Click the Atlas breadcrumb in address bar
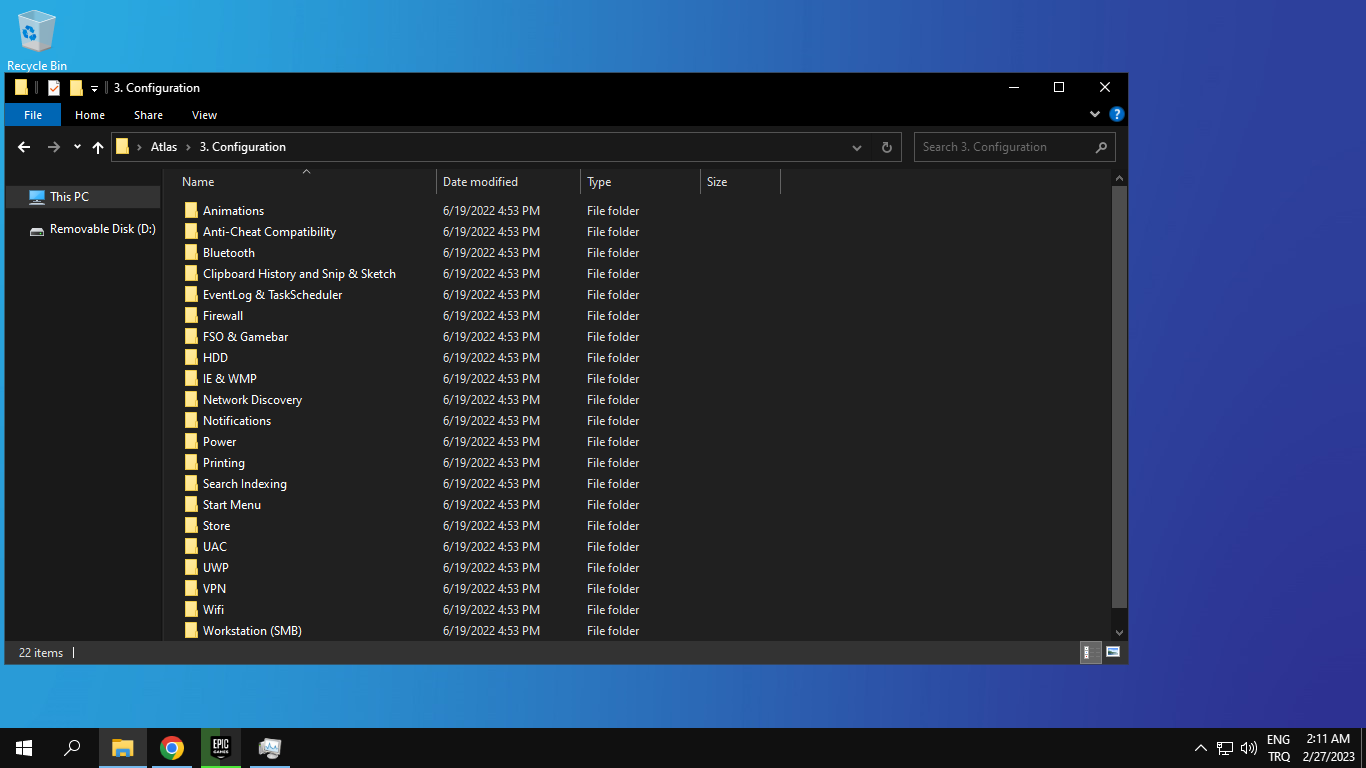Image resolution: width=1366 pixels, height=768 pixels. tap(164, 147)
